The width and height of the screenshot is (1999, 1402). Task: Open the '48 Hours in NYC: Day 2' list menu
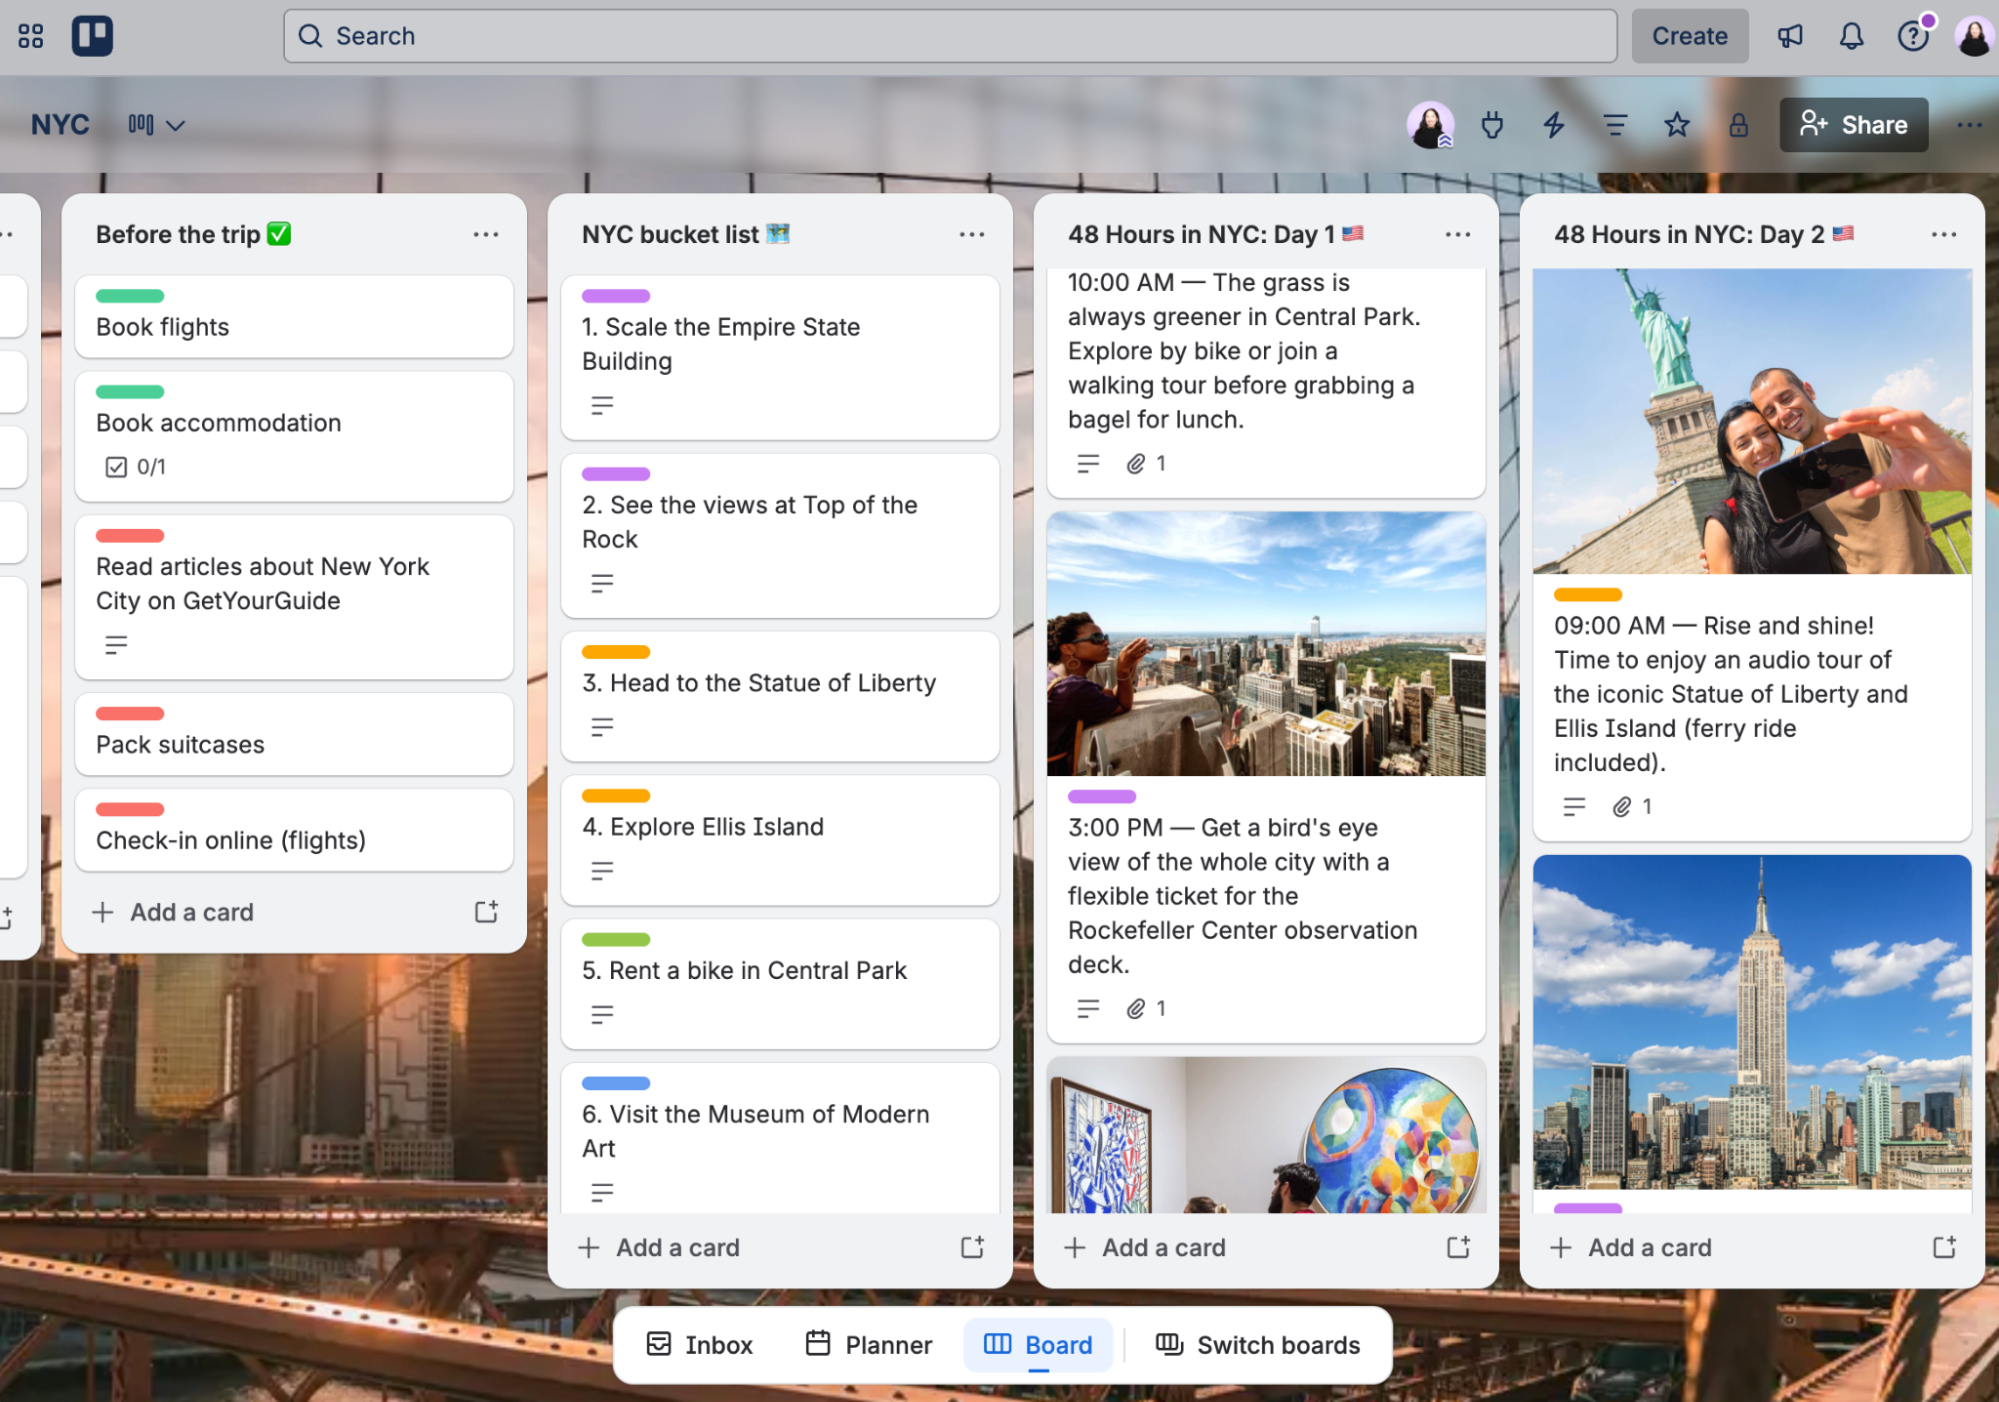pos(1944,233)
